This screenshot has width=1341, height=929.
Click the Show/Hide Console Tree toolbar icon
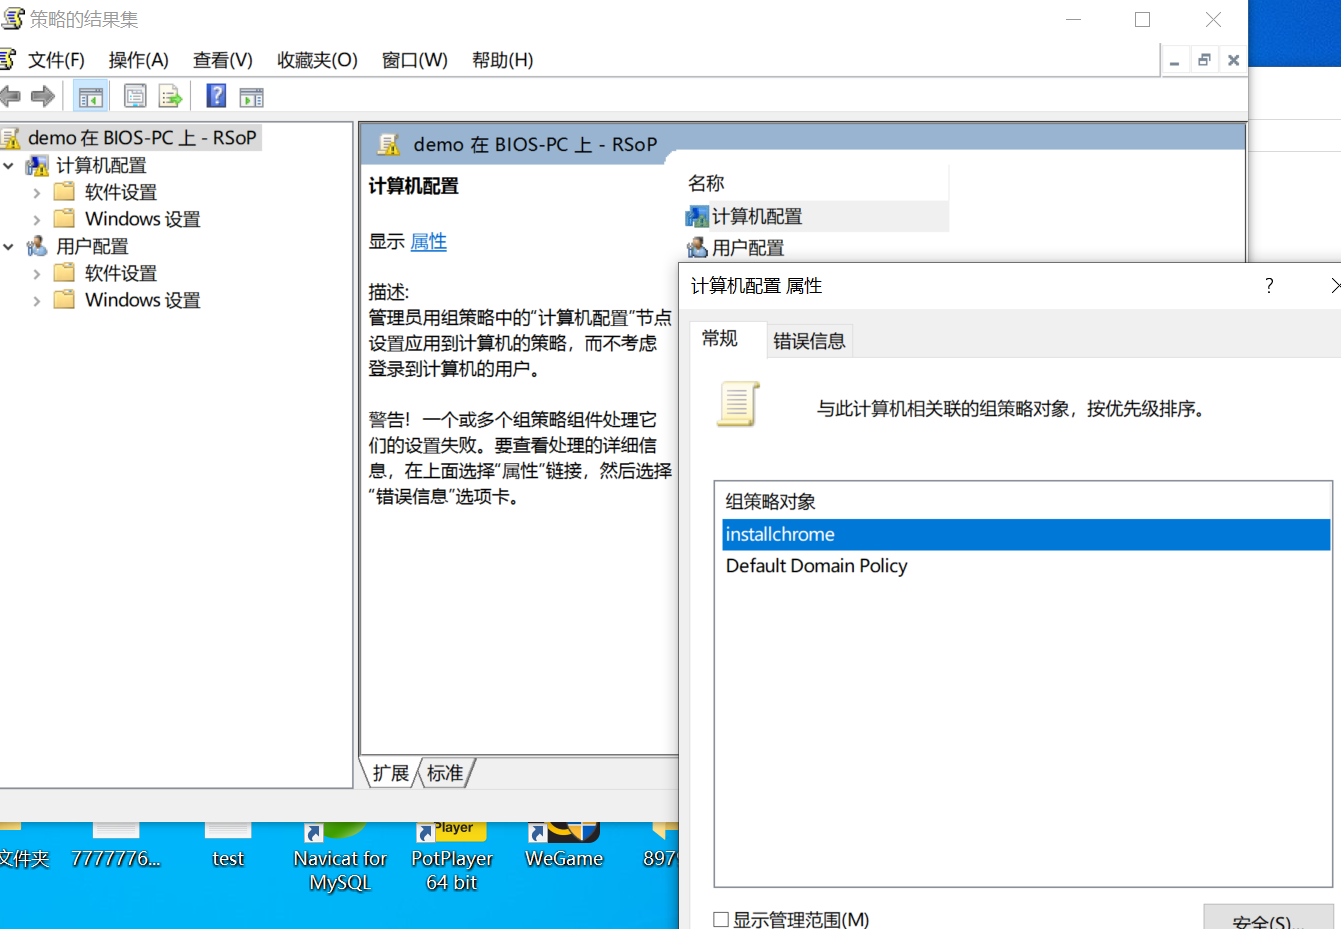pos(91,97)
